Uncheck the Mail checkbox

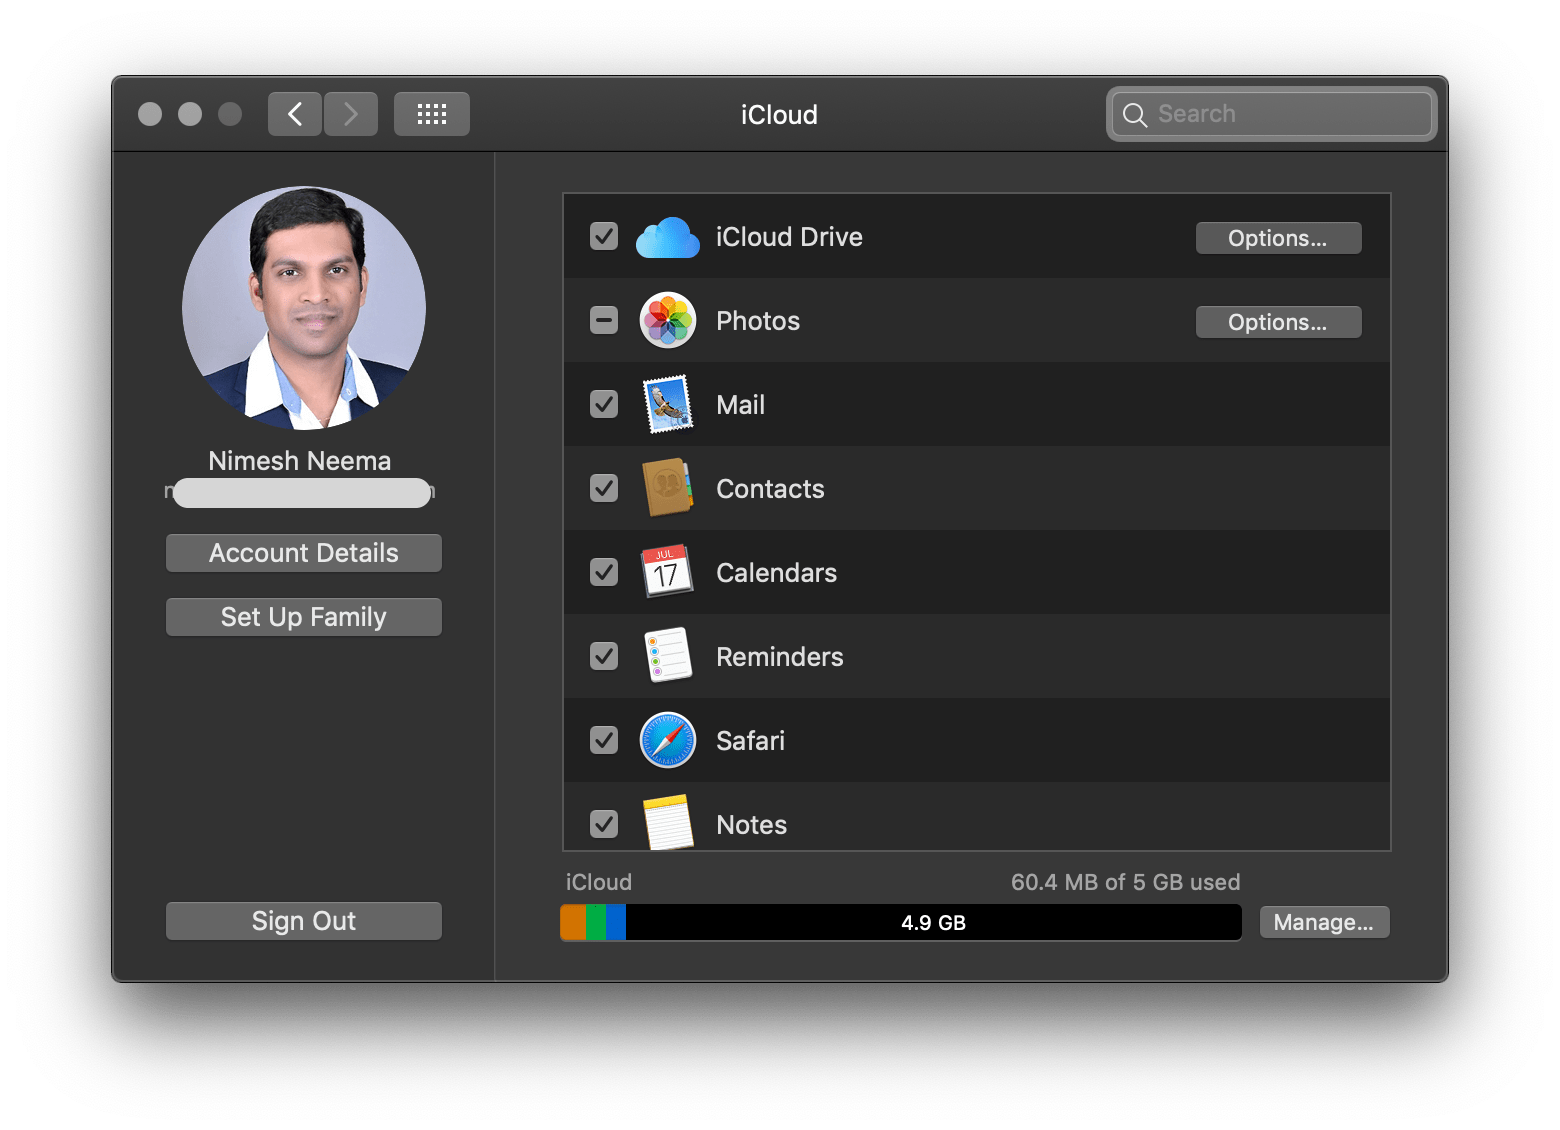pos(604,404)
